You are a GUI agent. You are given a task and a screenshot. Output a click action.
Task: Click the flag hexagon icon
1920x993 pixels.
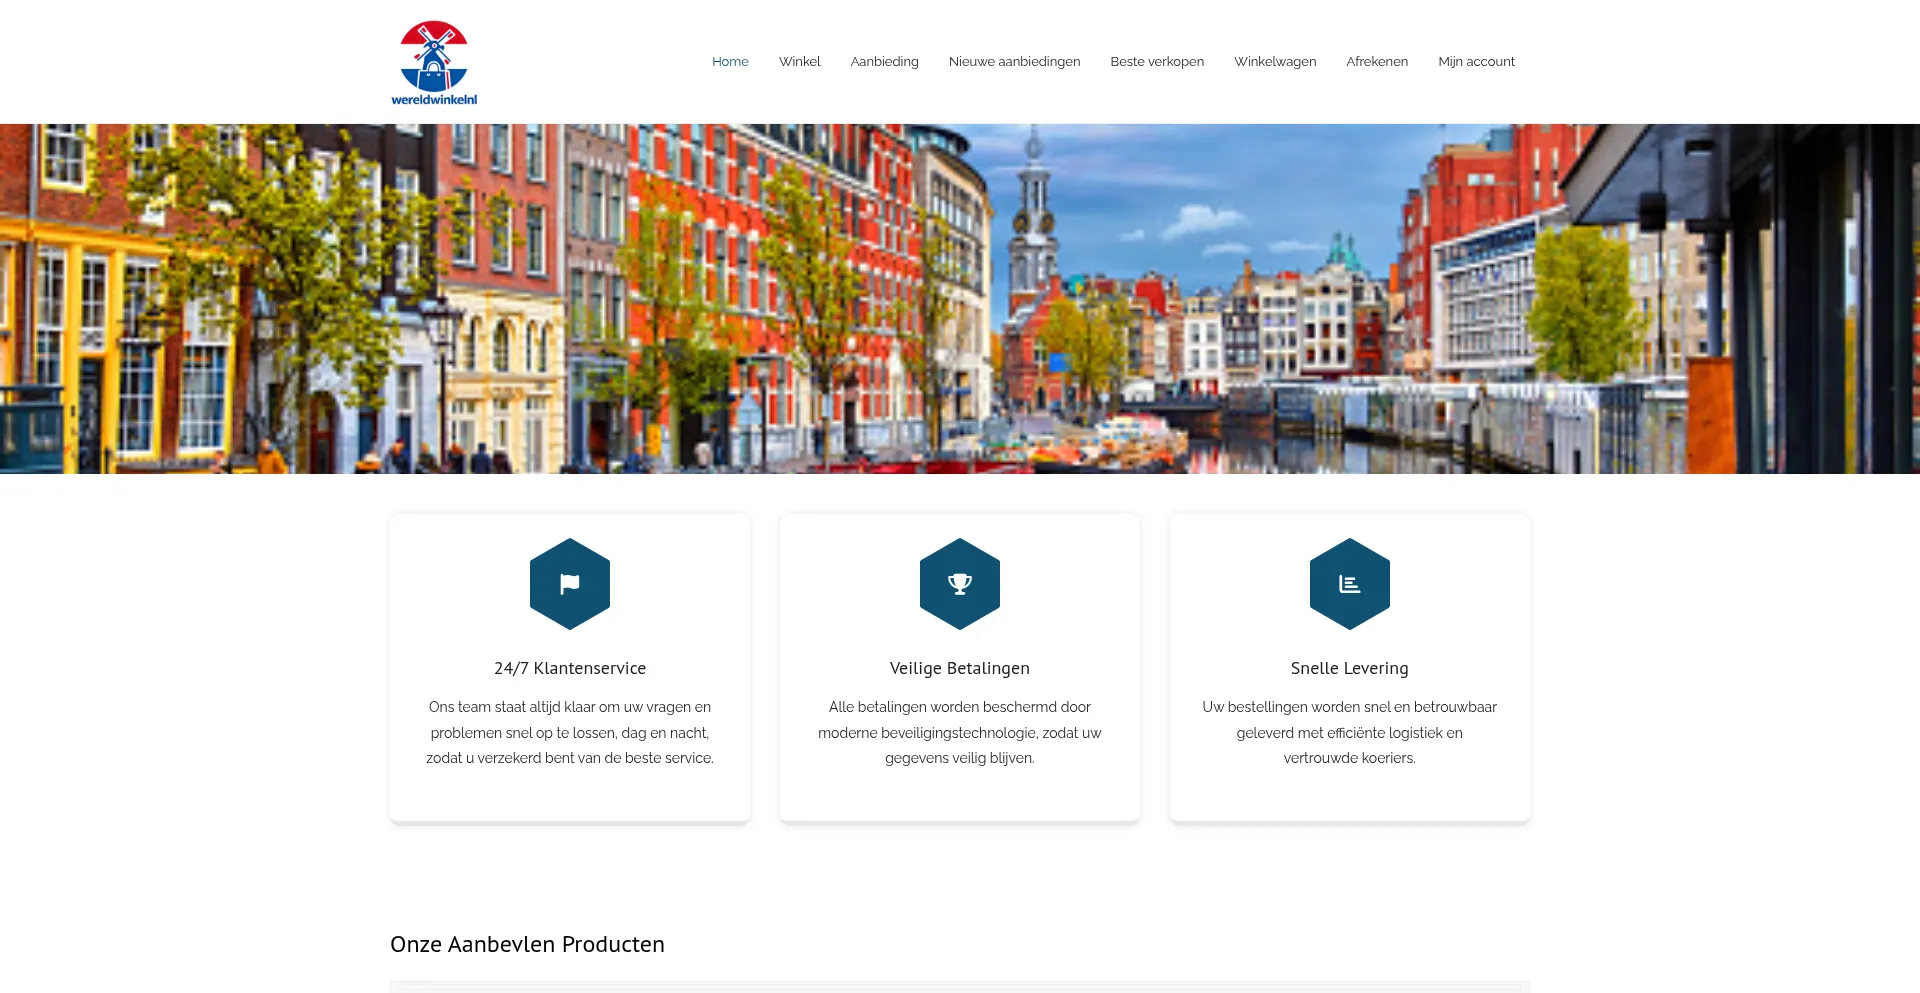[570, 584]
